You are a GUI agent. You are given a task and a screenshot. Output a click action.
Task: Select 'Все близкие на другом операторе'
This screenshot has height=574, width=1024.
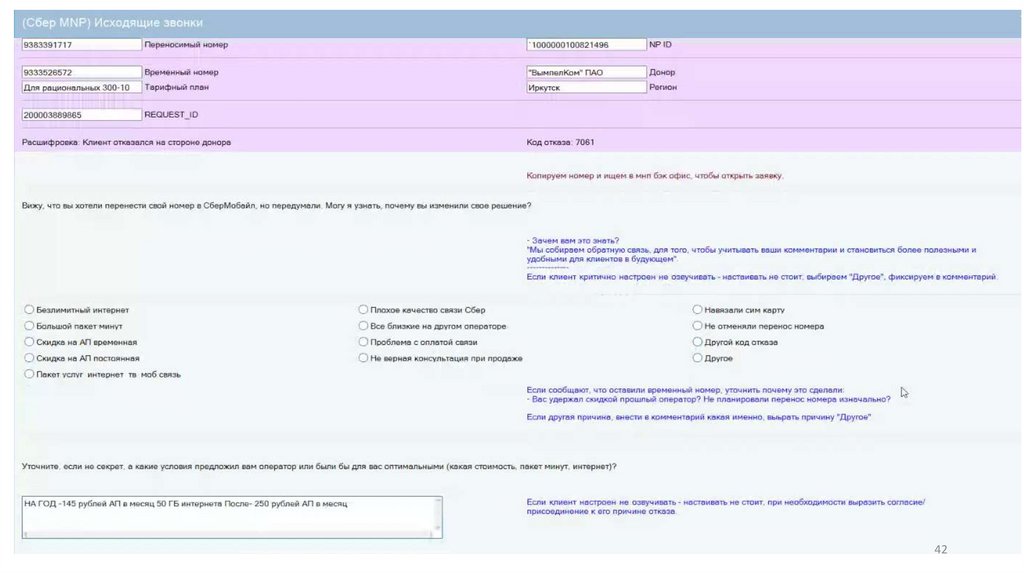[x=363, y=325]
